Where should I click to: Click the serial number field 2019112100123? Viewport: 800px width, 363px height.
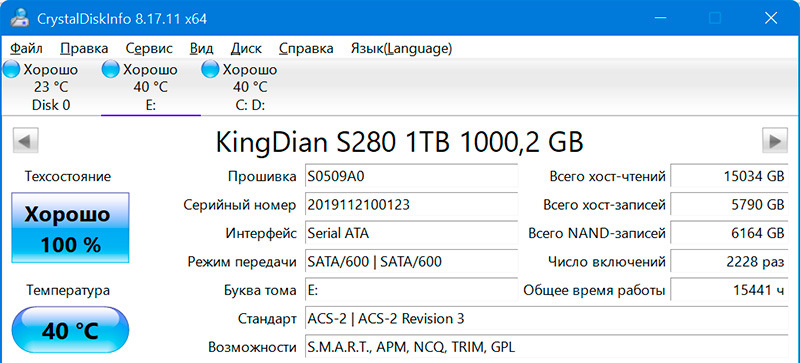(411, 205)
